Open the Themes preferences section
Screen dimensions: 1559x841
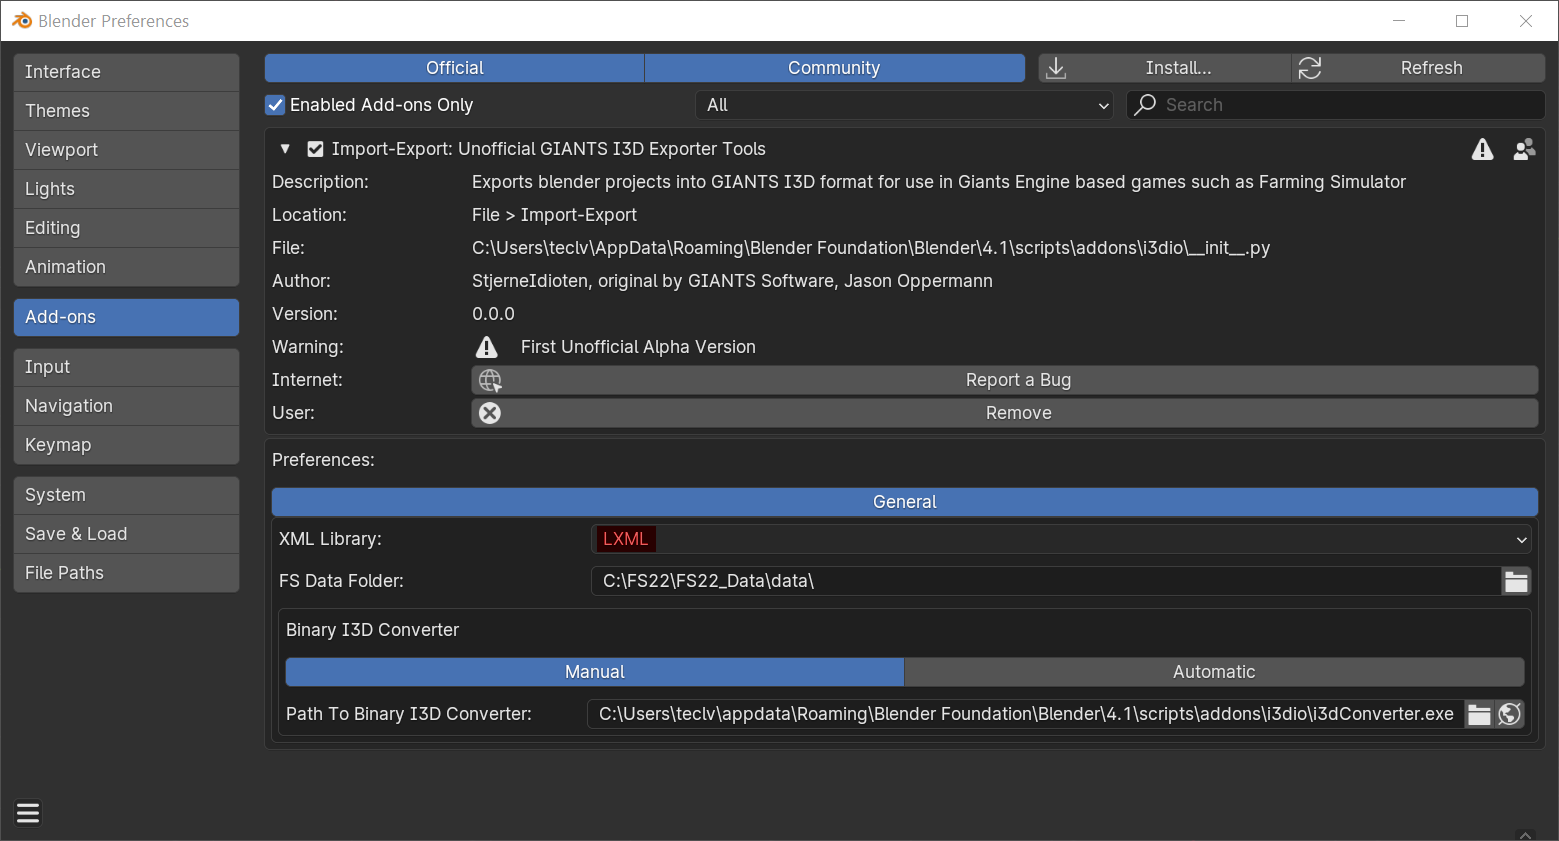pyautogui.click(x=126, y=111)
